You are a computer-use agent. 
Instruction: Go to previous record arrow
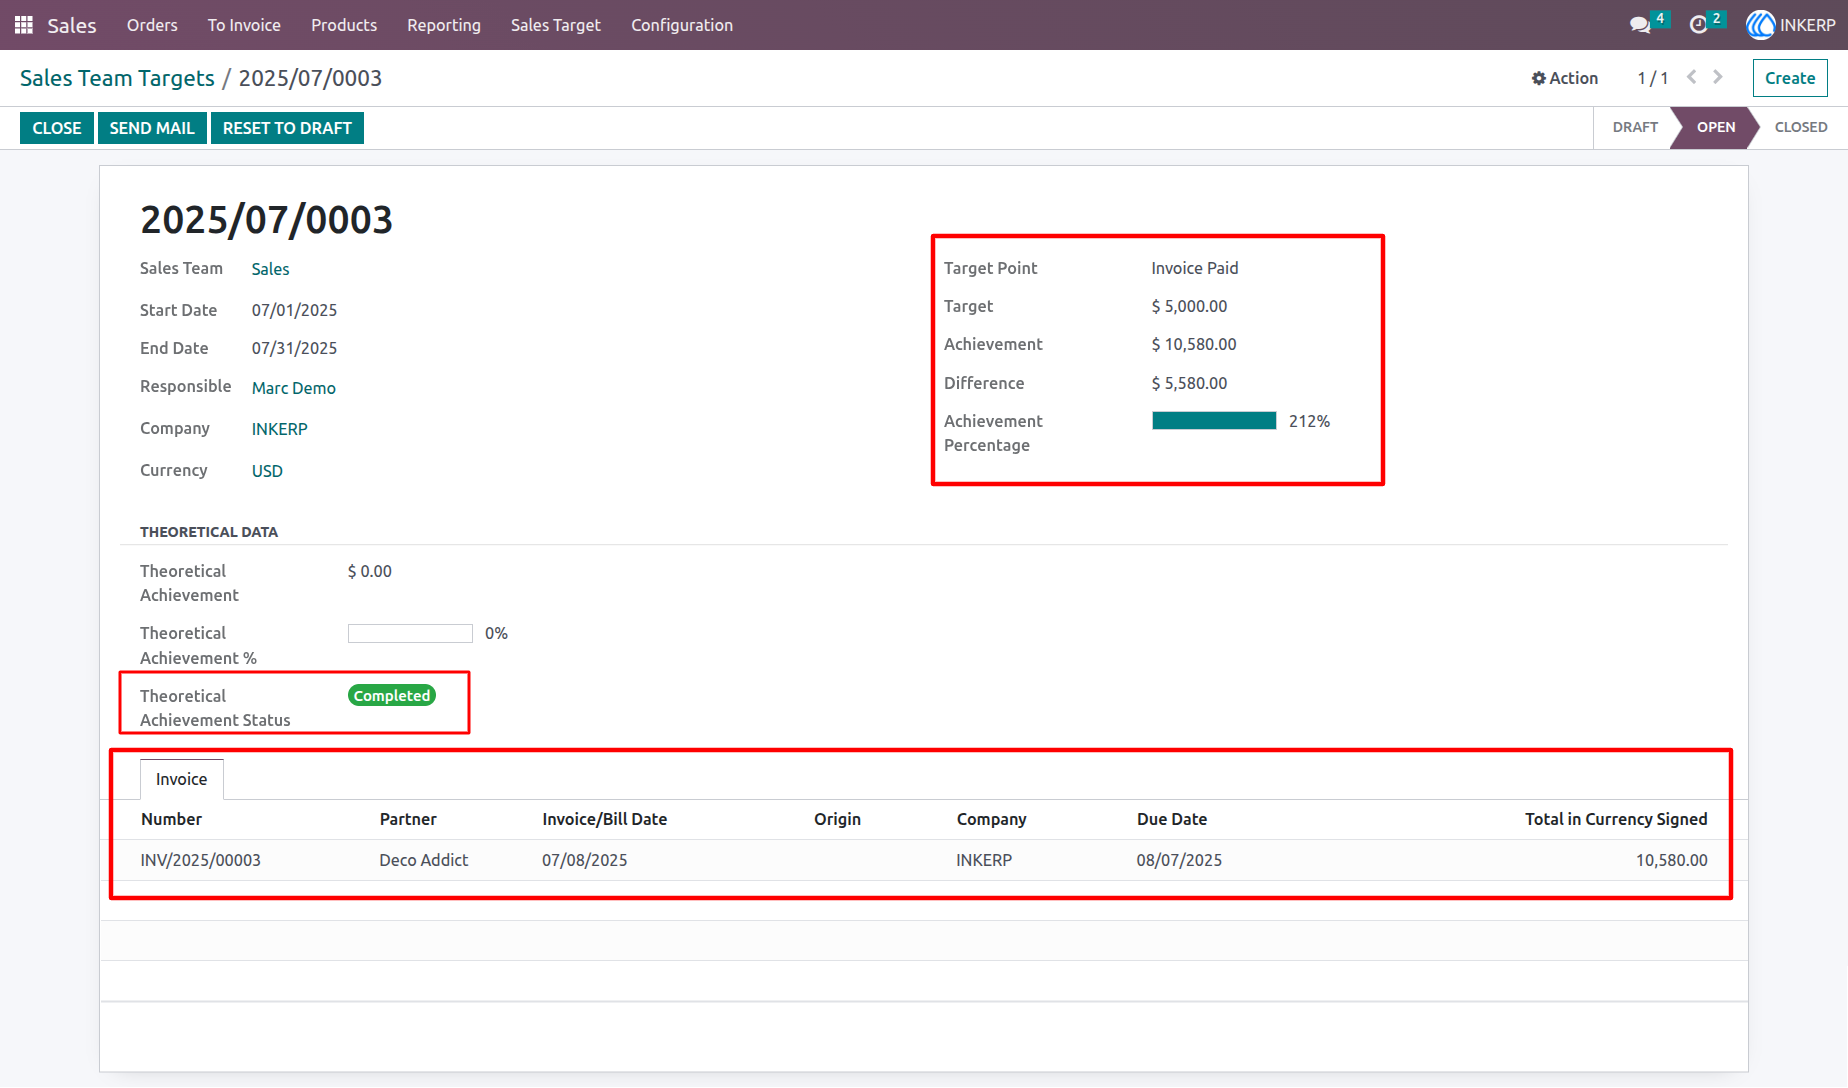[1692, 77]
